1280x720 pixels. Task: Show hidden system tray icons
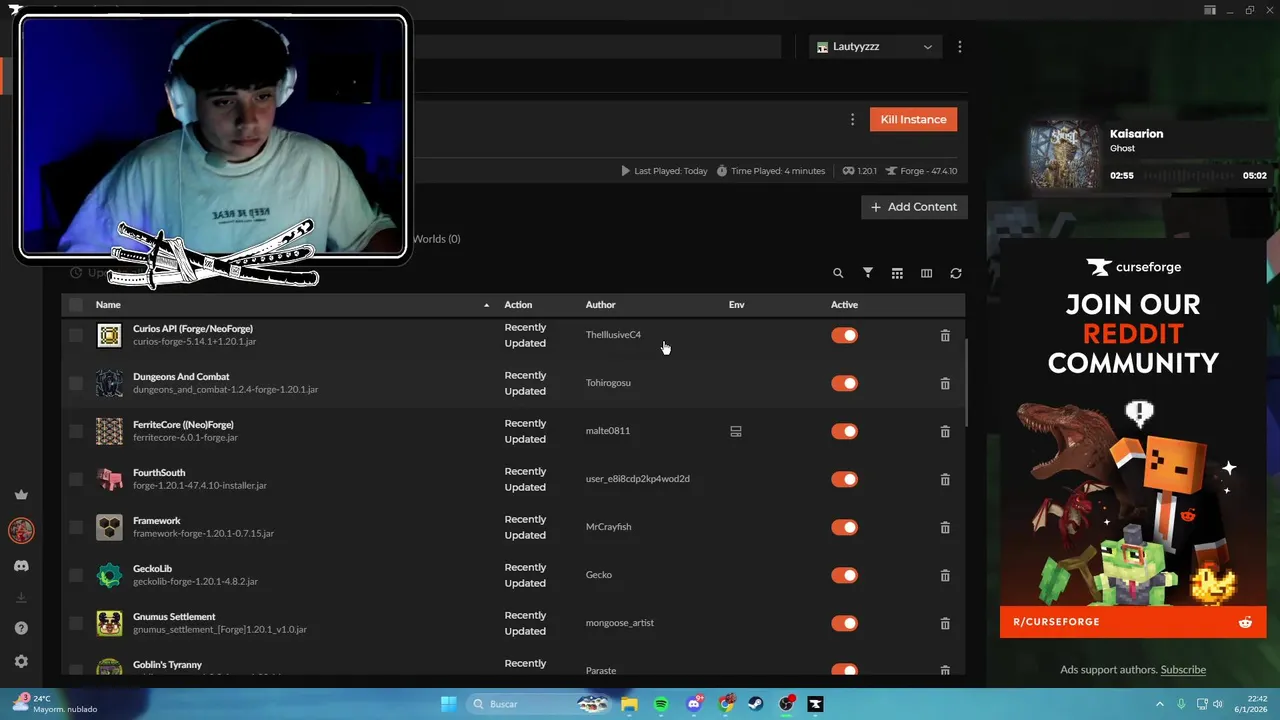(x=1160, y=704)
